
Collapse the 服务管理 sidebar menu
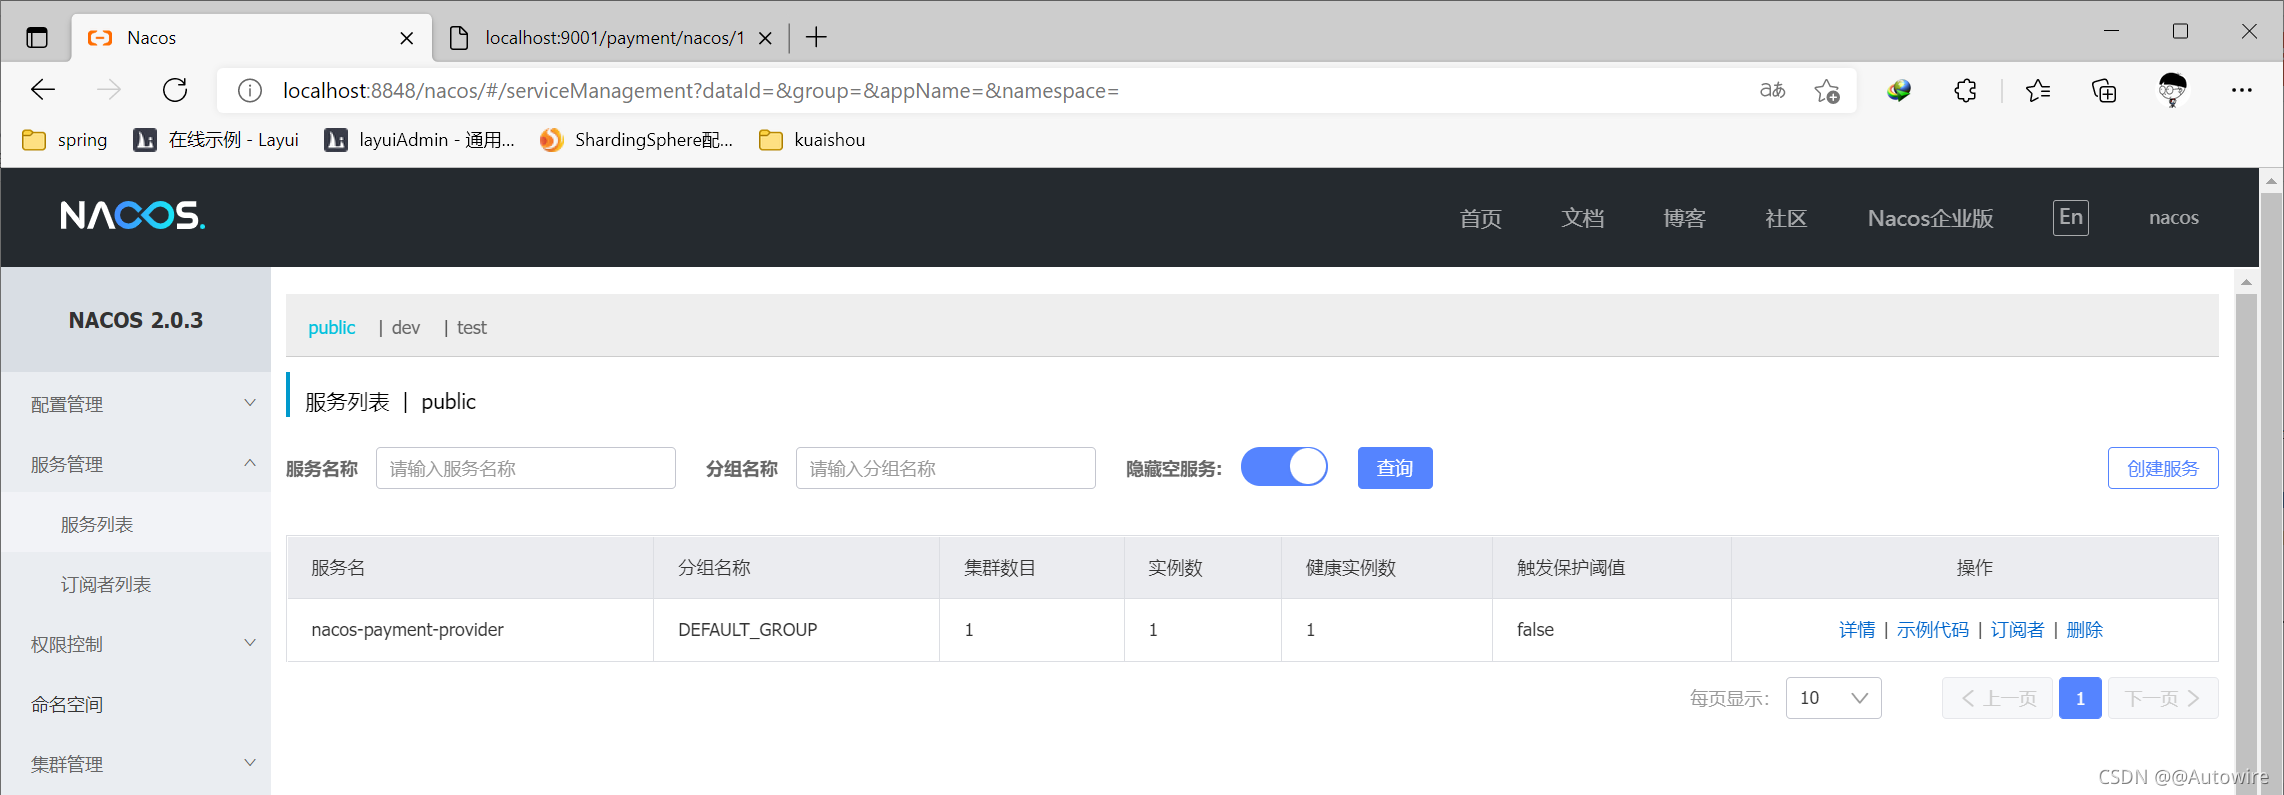point(136,463)
